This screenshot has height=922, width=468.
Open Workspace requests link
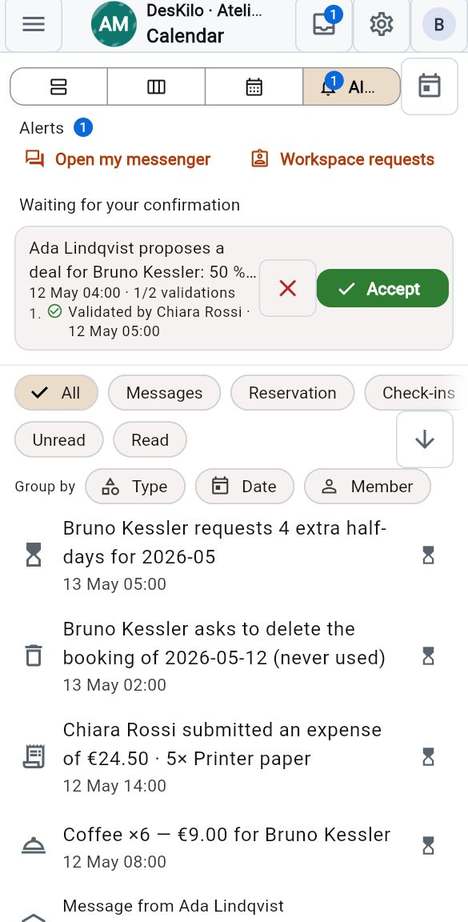point(343,159)
